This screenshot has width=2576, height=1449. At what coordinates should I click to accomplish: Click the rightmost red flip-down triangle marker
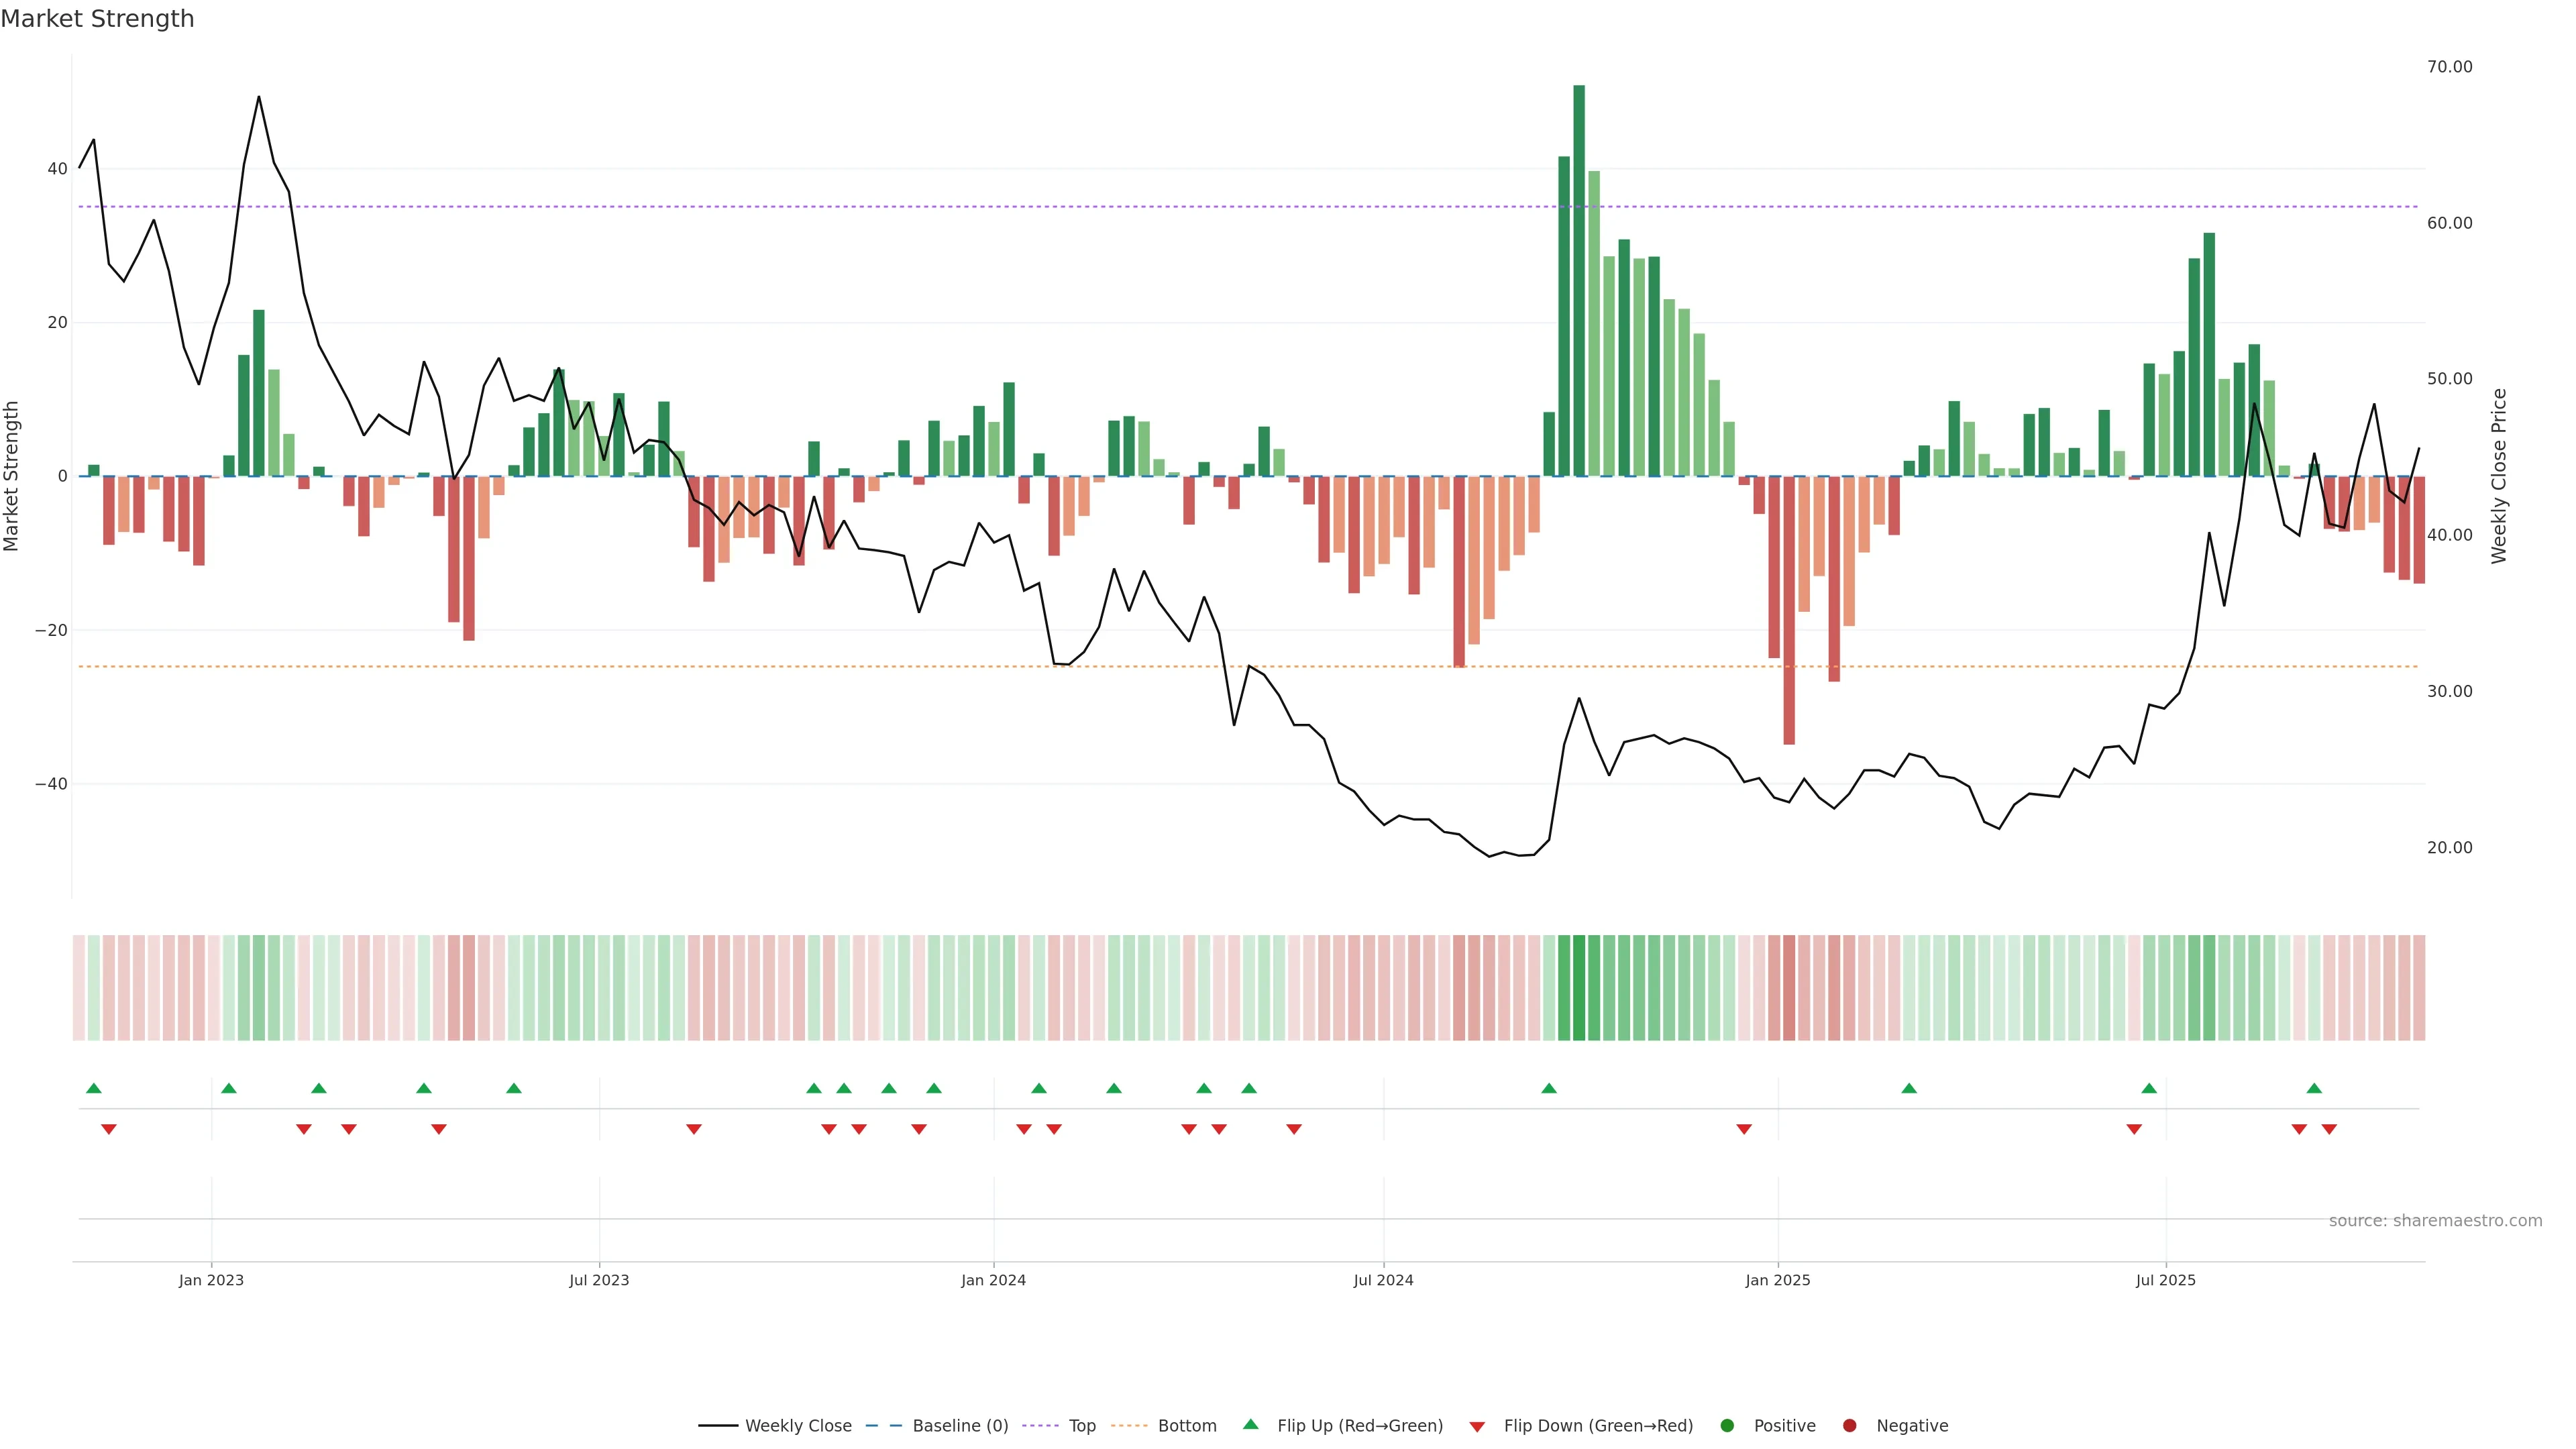2329,1129
